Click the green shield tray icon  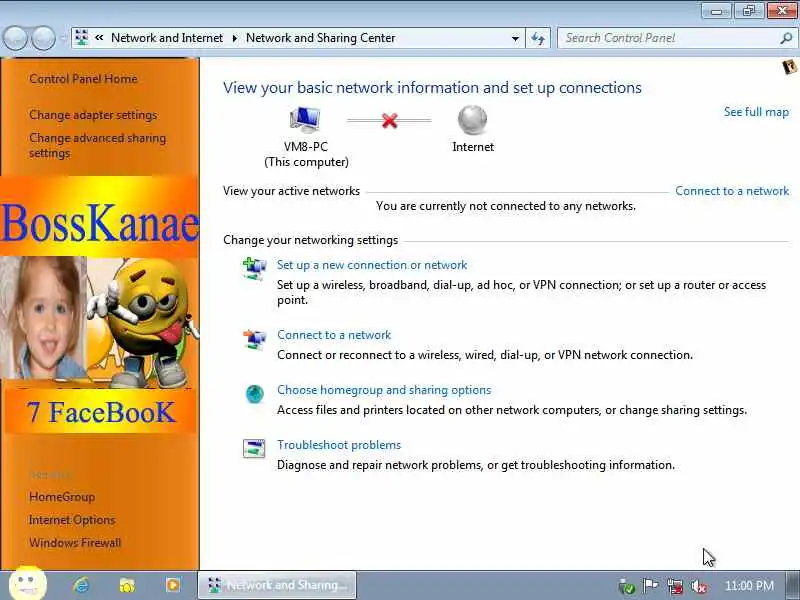627,587
